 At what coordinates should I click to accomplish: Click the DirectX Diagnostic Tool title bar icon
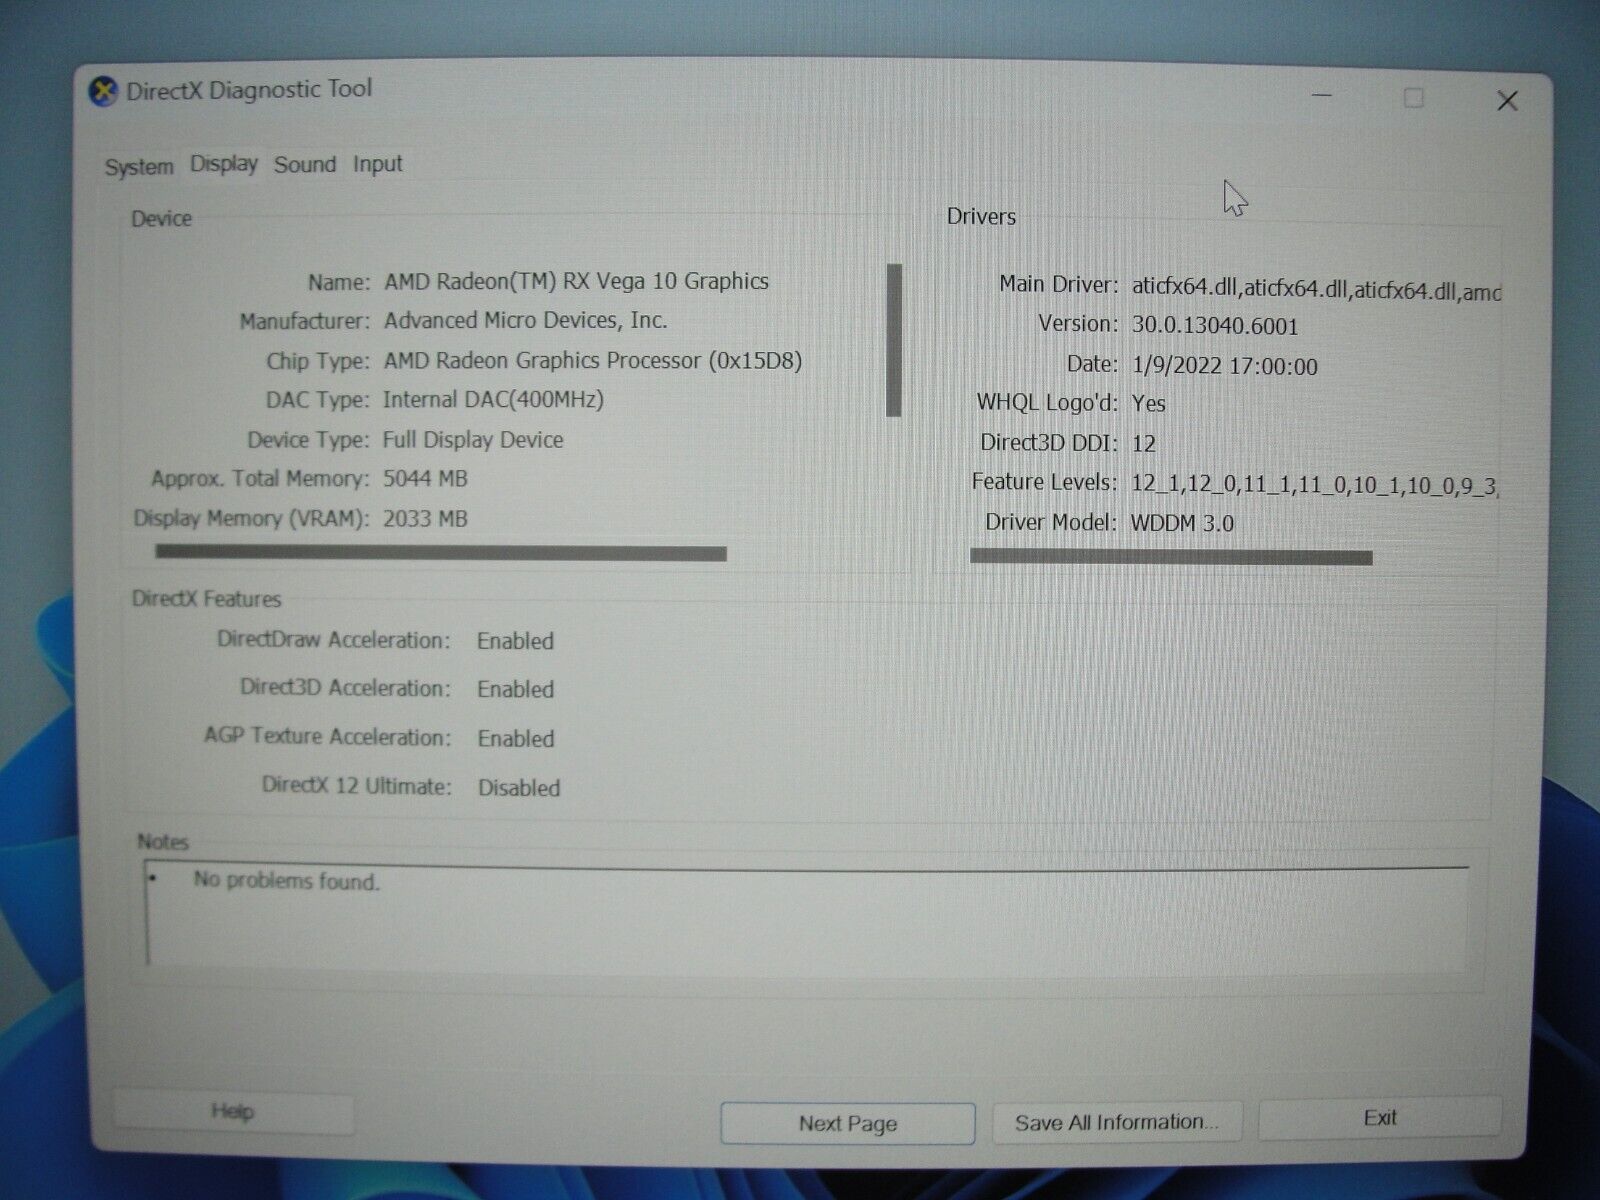103,89
